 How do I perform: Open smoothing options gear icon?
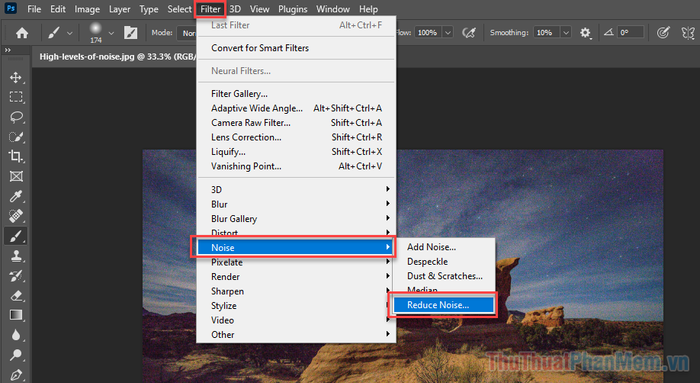click(585, 33)
